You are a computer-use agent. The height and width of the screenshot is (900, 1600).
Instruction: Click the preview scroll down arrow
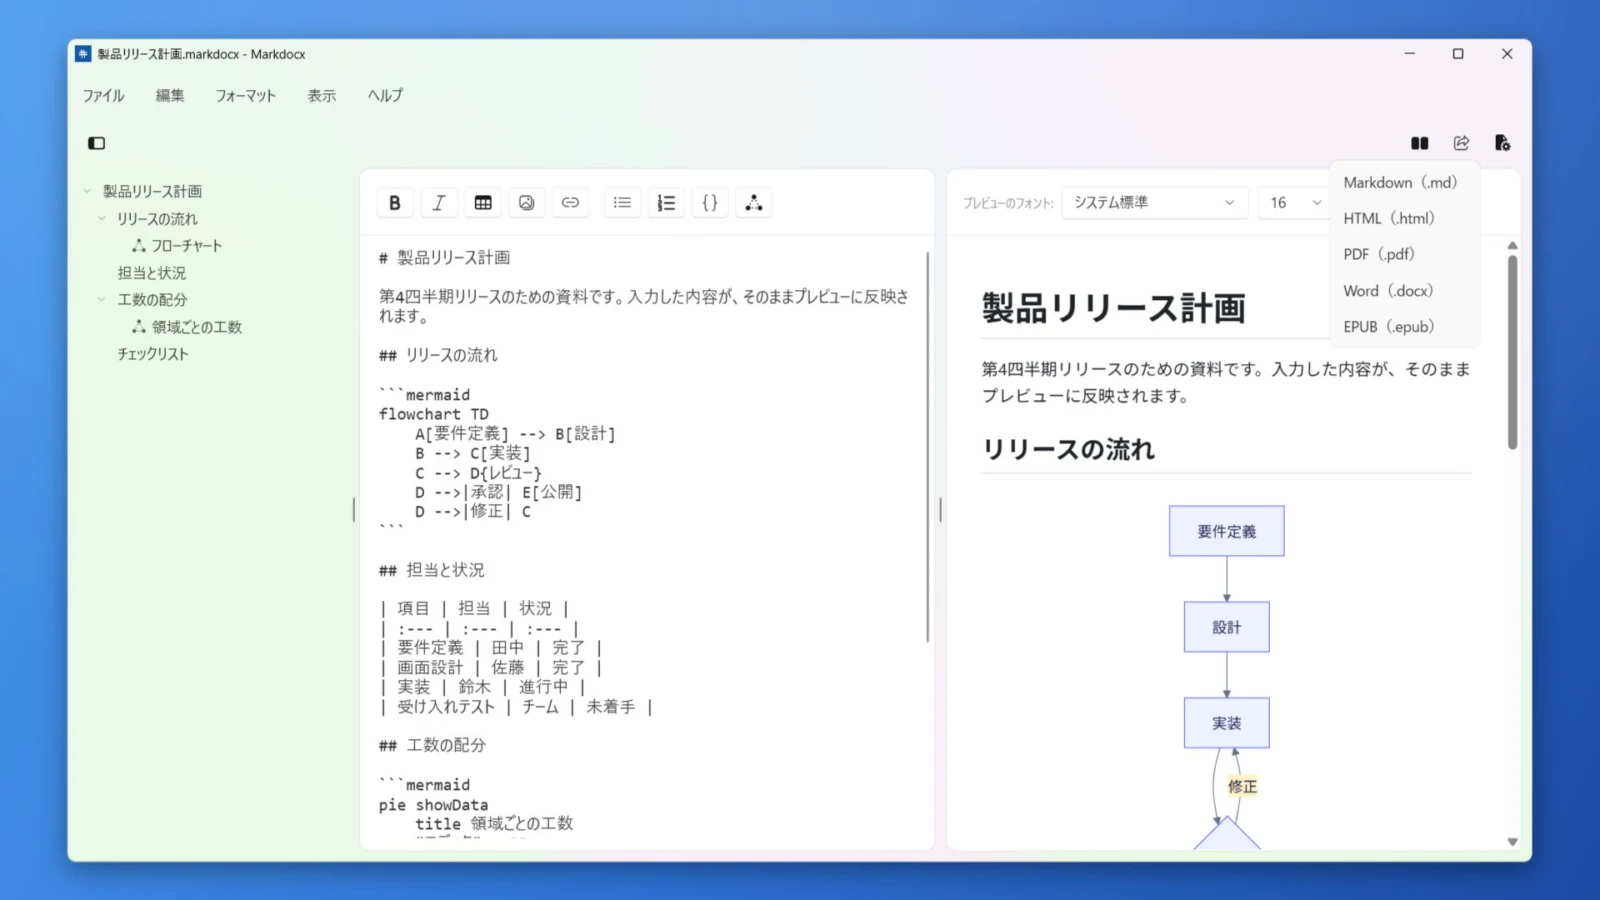click(1512, 842)
